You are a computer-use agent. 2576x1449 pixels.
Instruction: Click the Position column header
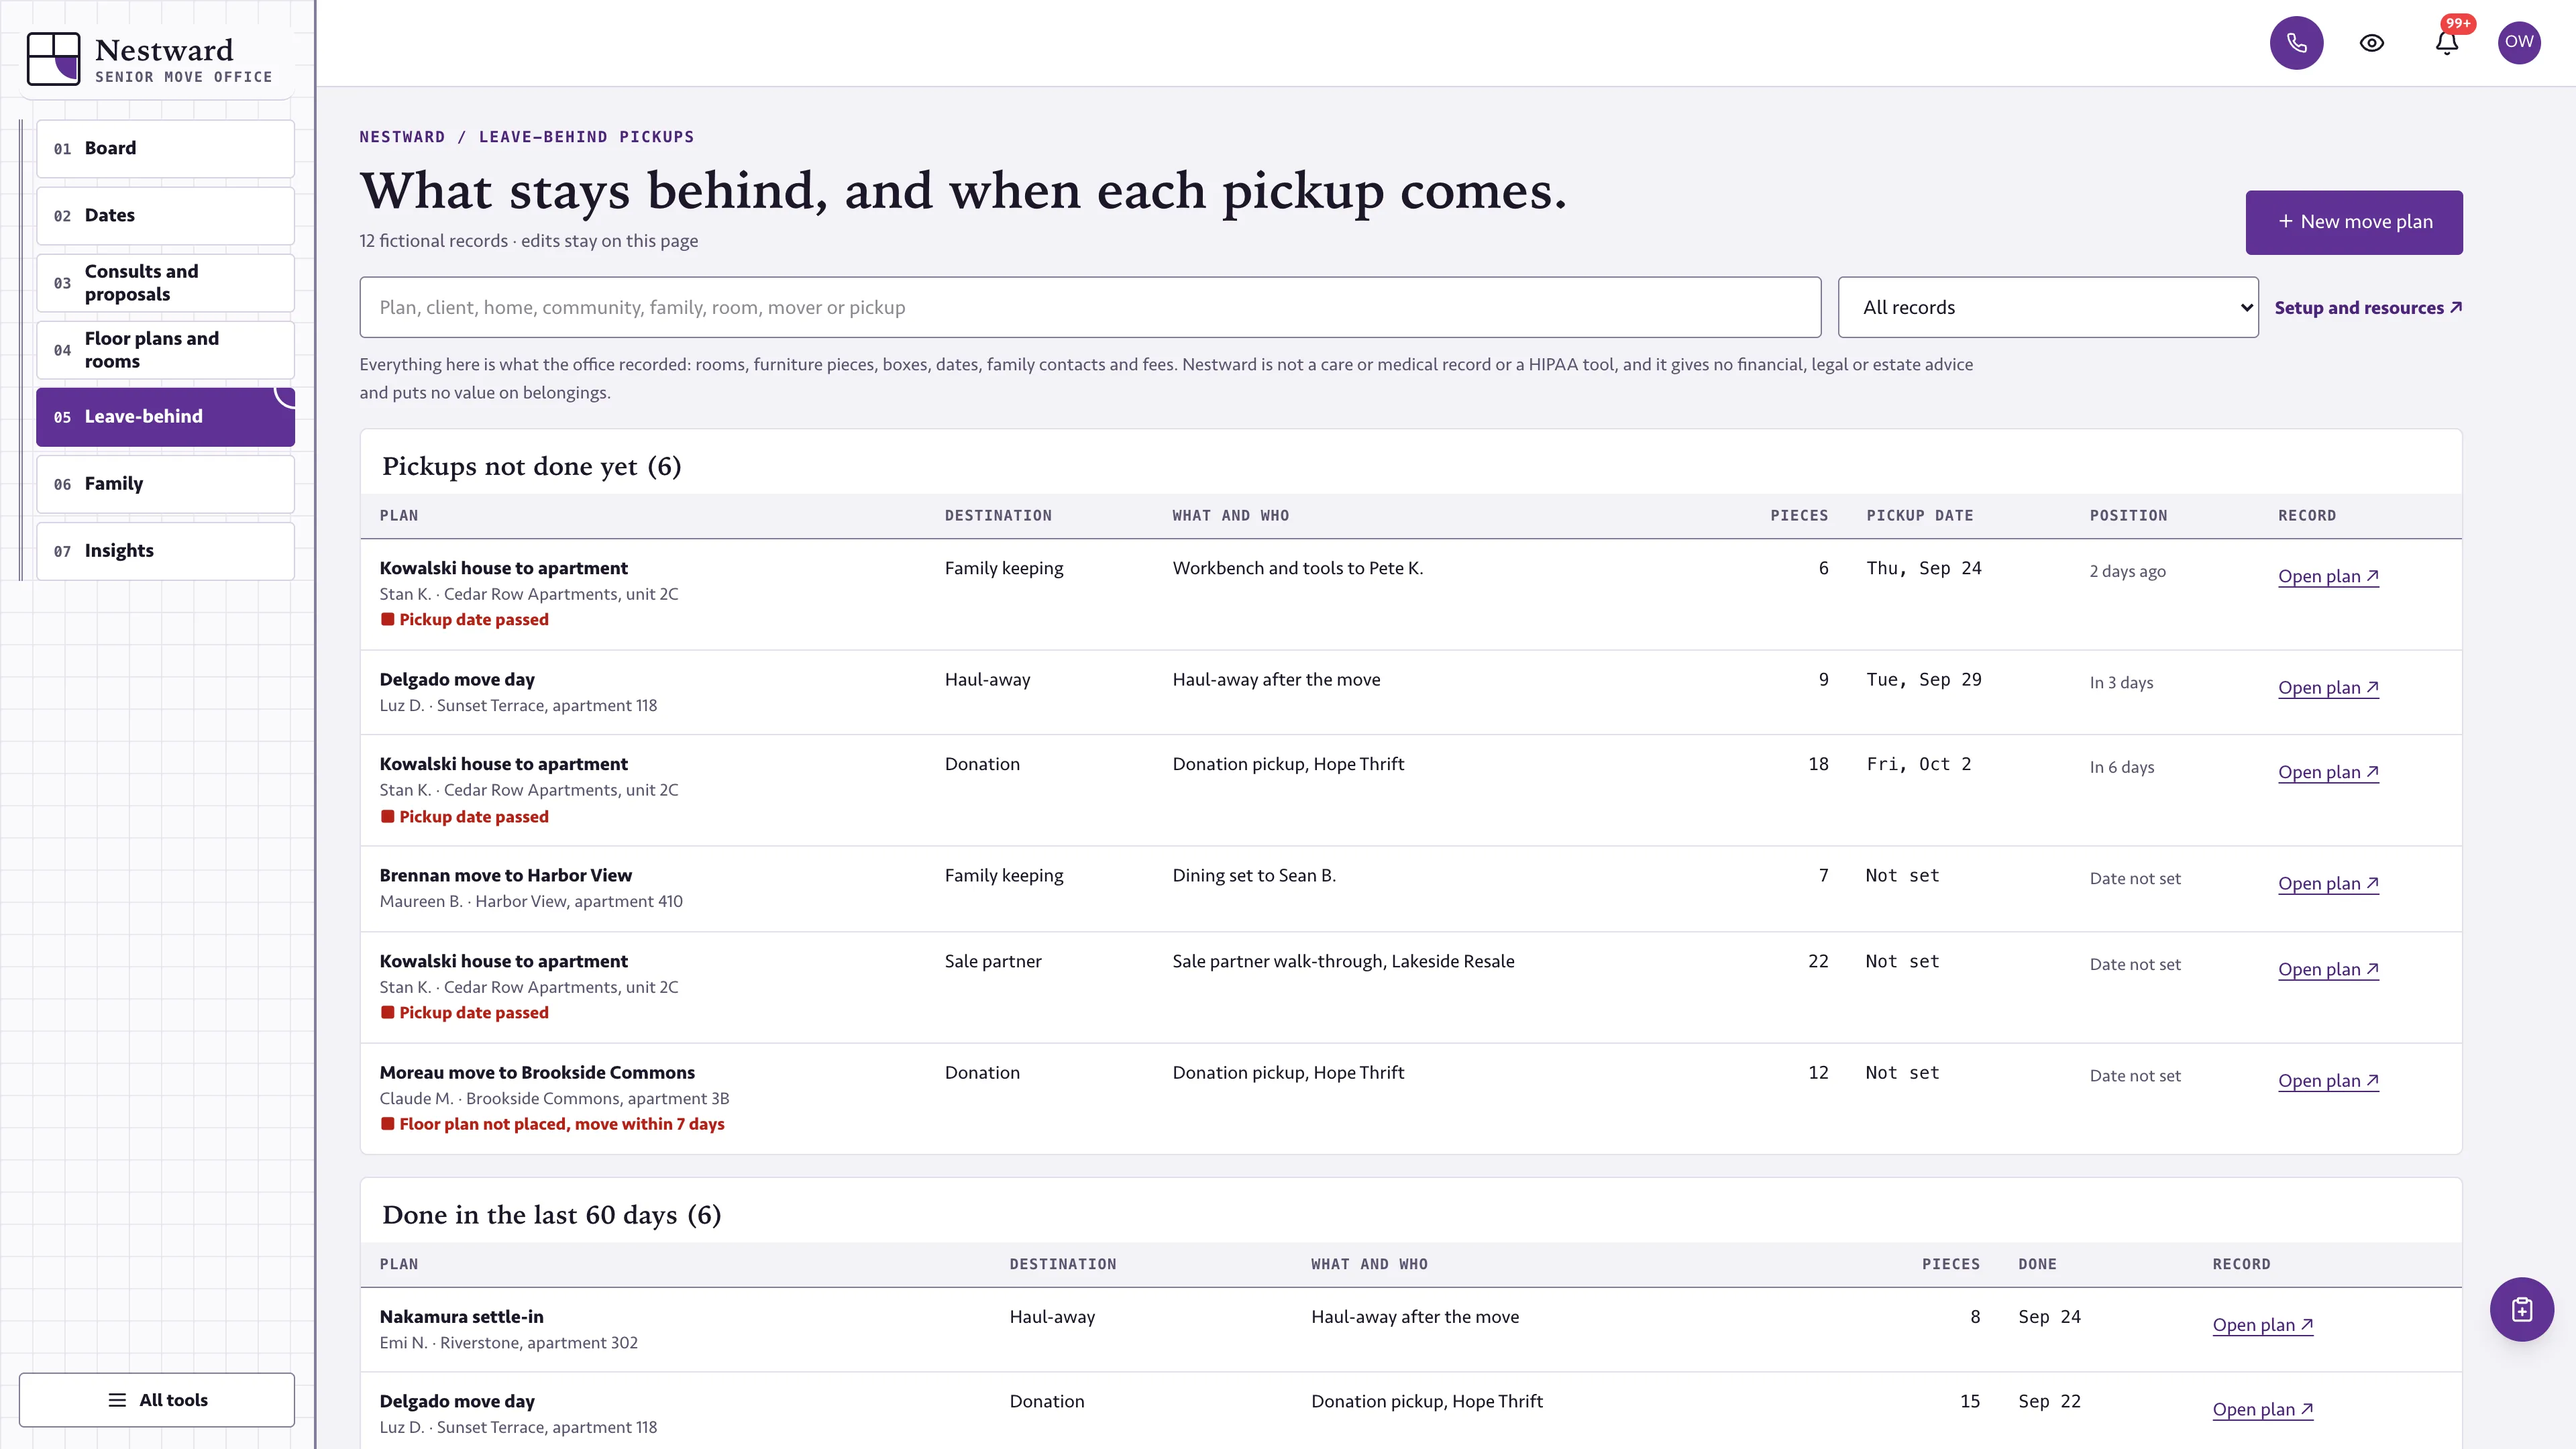[x=2128, y=516]
